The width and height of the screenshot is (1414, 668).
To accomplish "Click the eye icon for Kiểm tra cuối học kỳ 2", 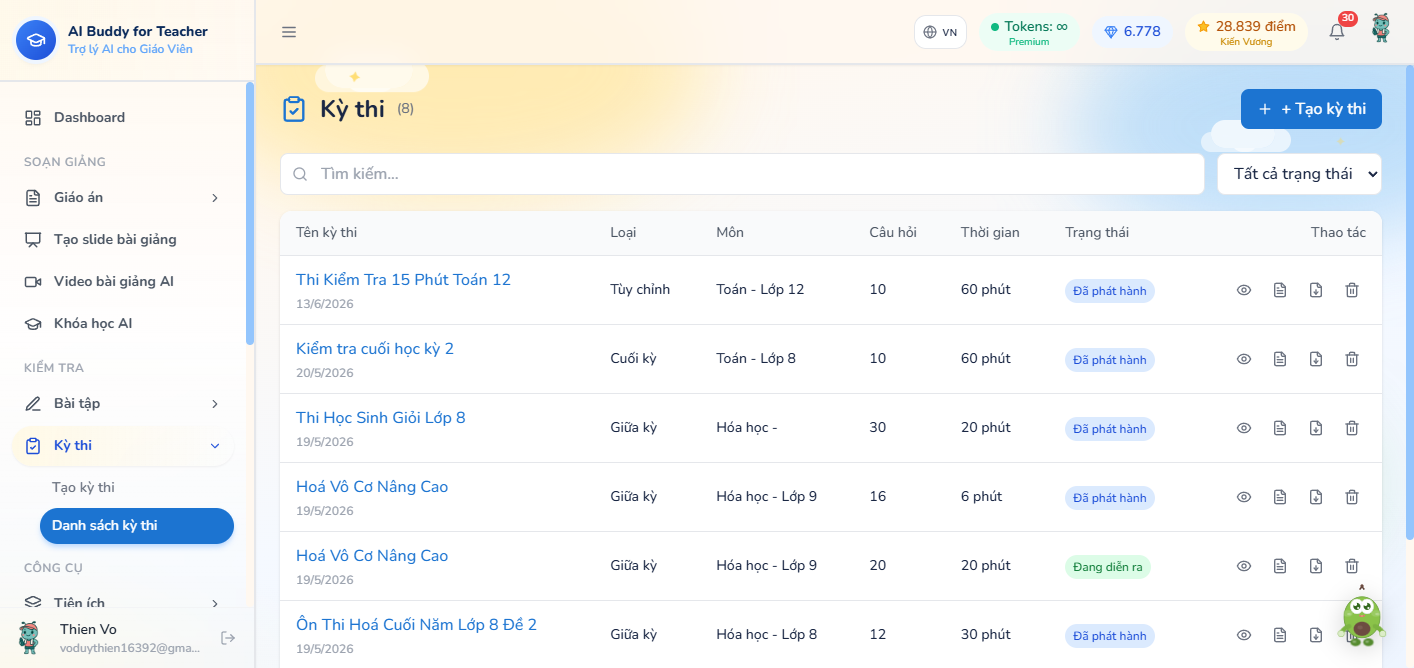I will [1244, 359].
